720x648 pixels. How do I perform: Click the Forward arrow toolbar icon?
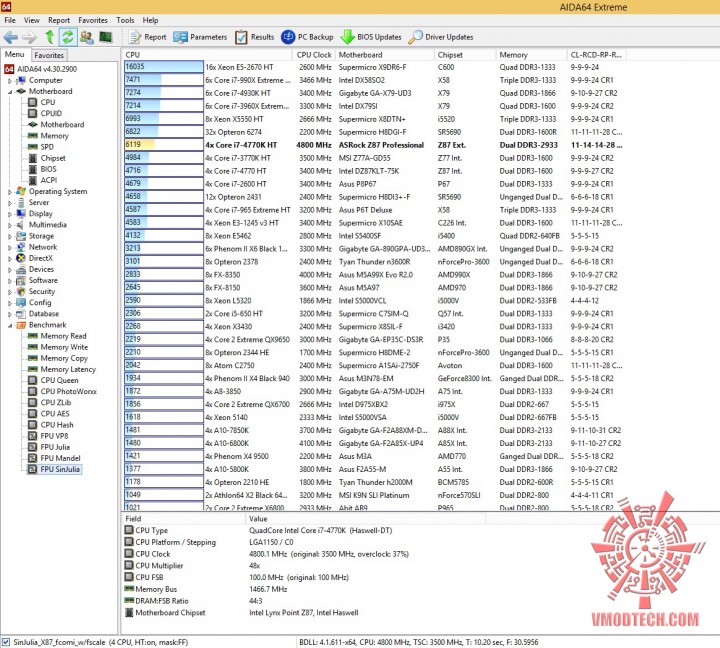click(x=29, y=37)
